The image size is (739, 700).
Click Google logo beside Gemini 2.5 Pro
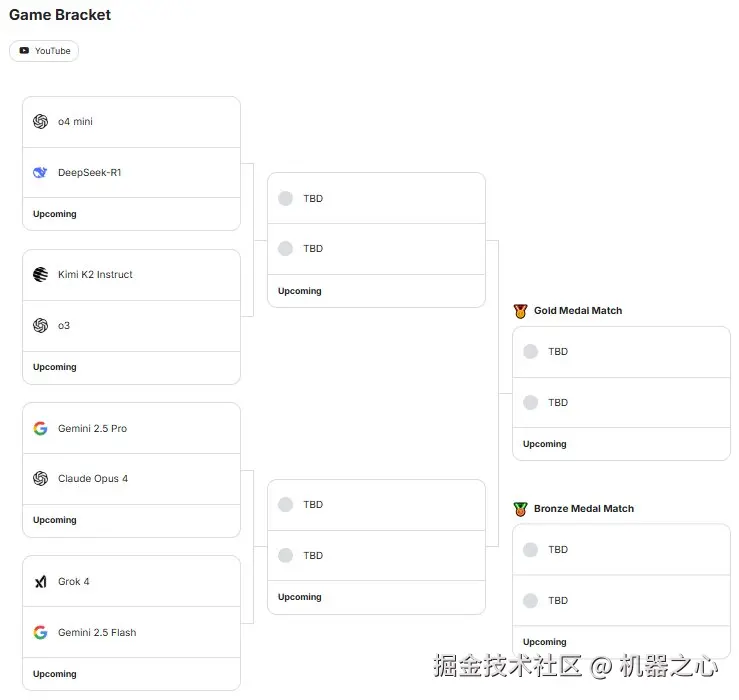point(41,429)
